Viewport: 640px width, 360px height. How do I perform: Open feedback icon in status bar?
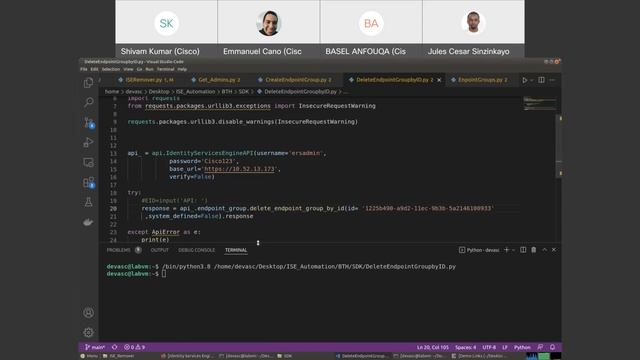540,347
